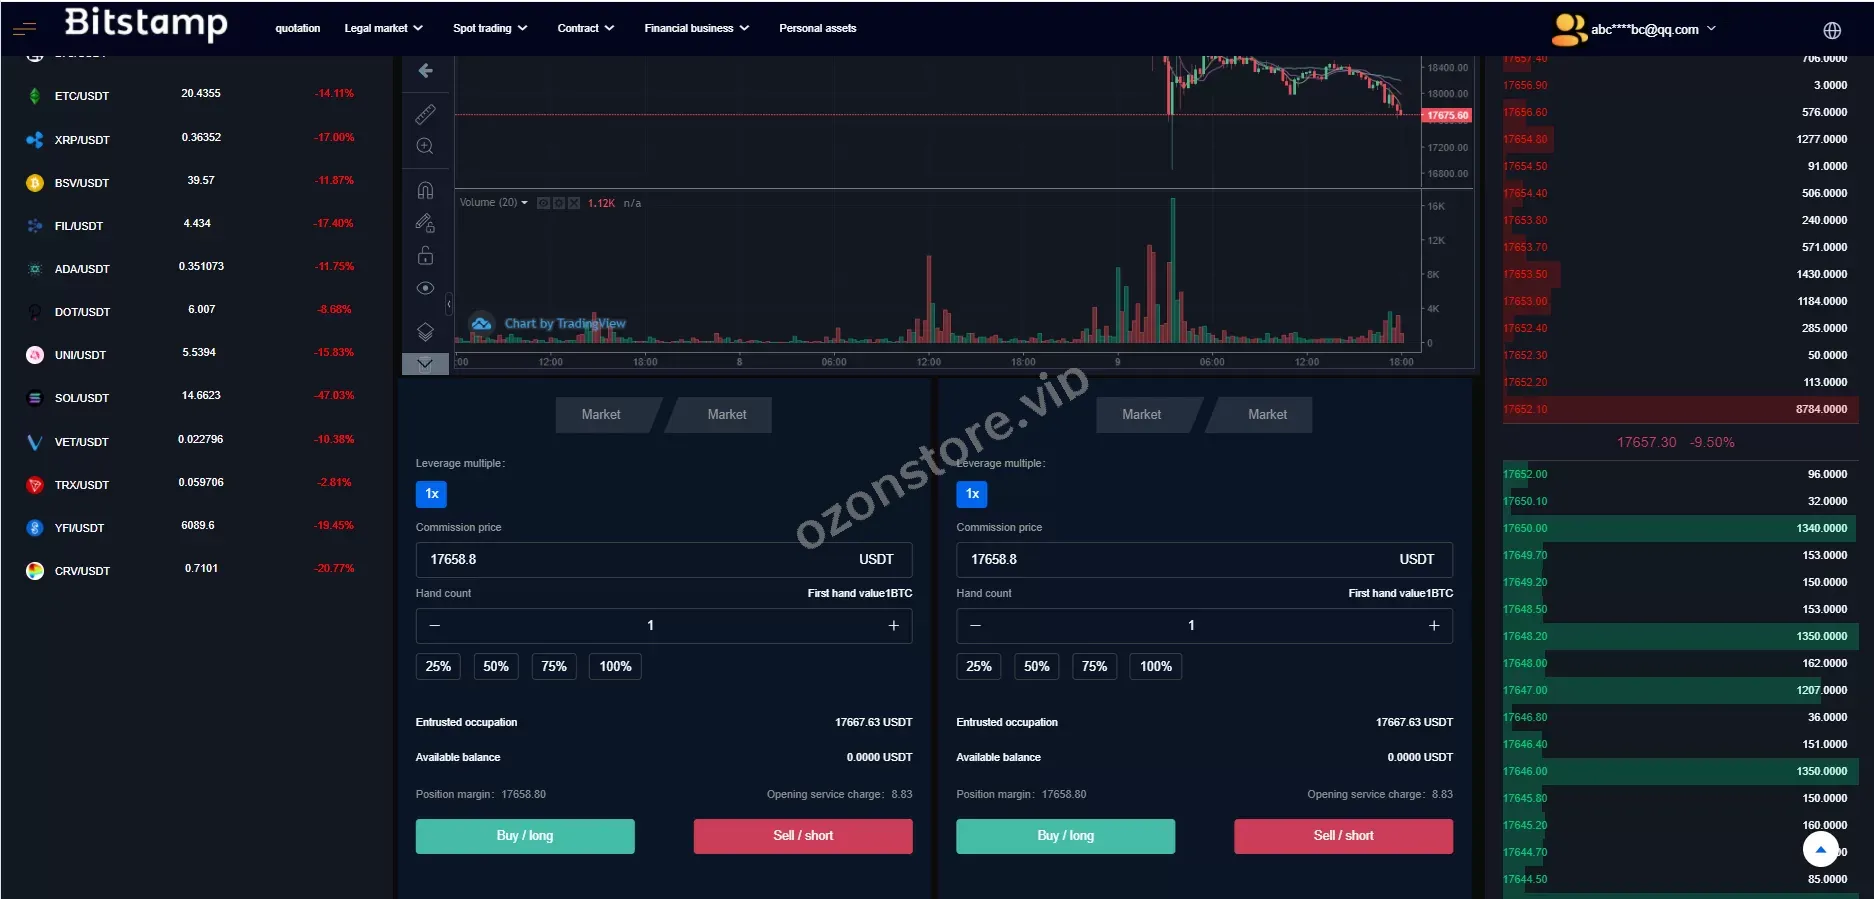Click the right Sell / short button
Screen dimensions: 1874x899
pyautogui.click(x=1343, y=836)
